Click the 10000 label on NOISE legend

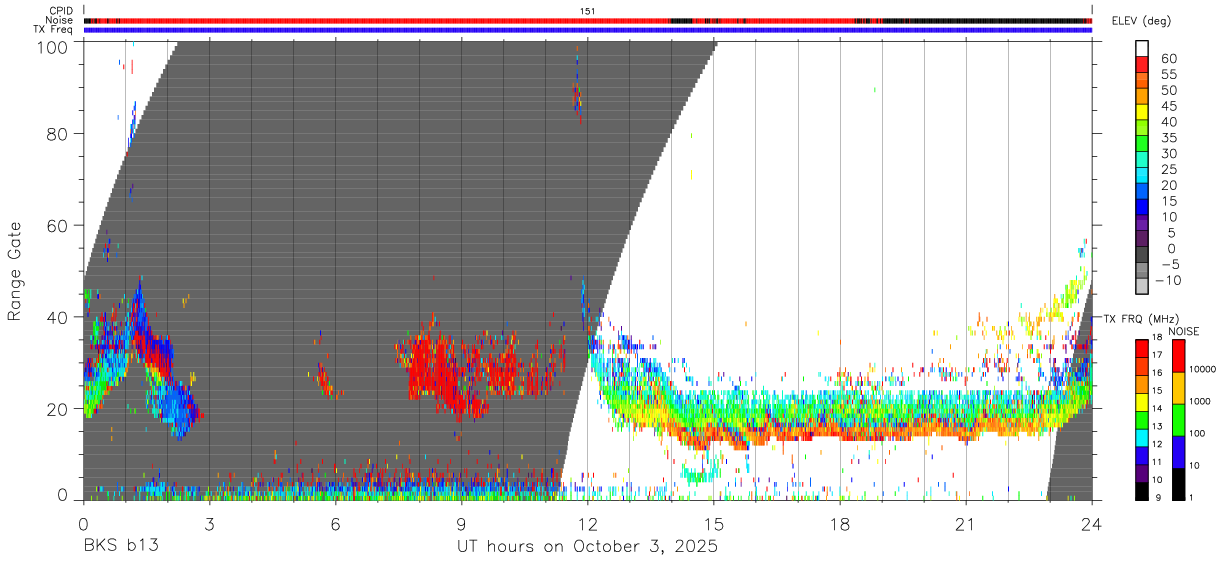(x=1204, y=371)
